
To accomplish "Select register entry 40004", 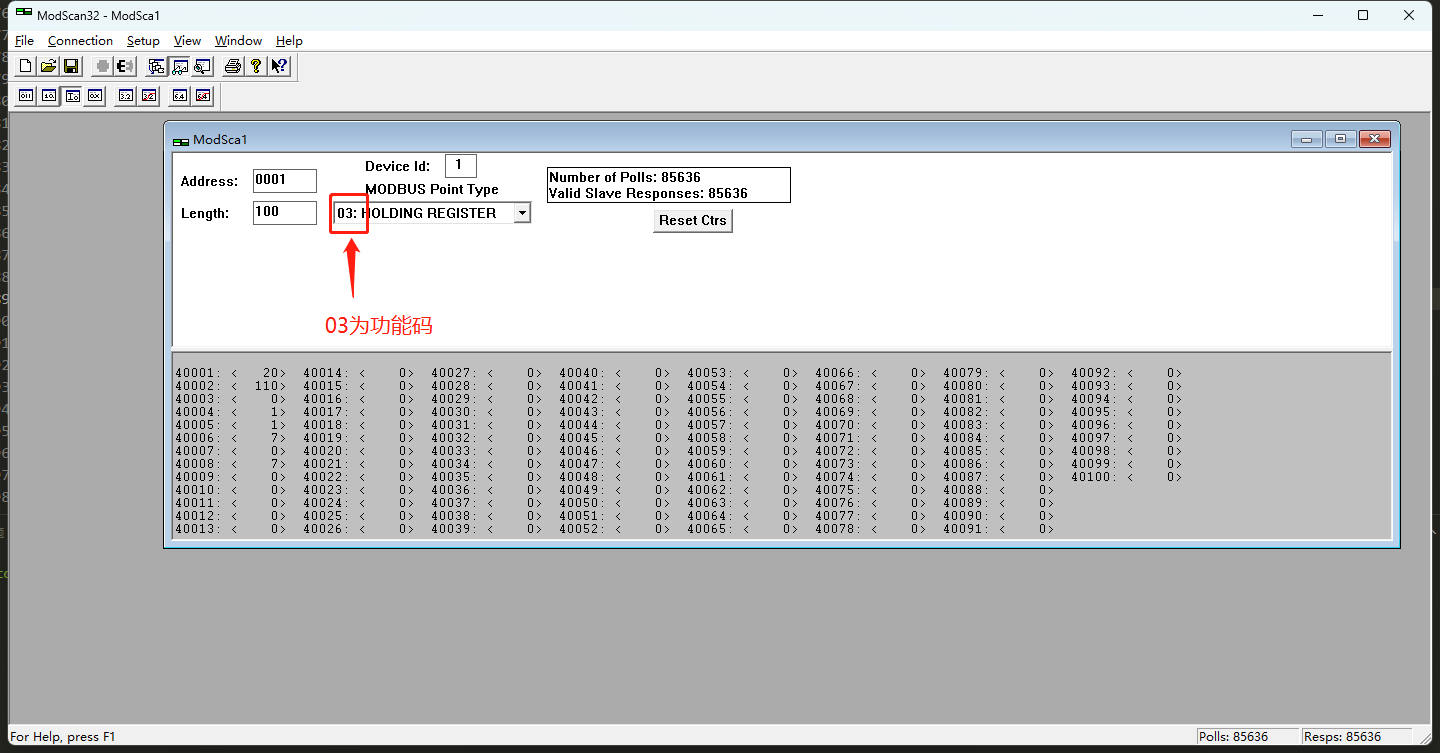I will tap(231, 412).
